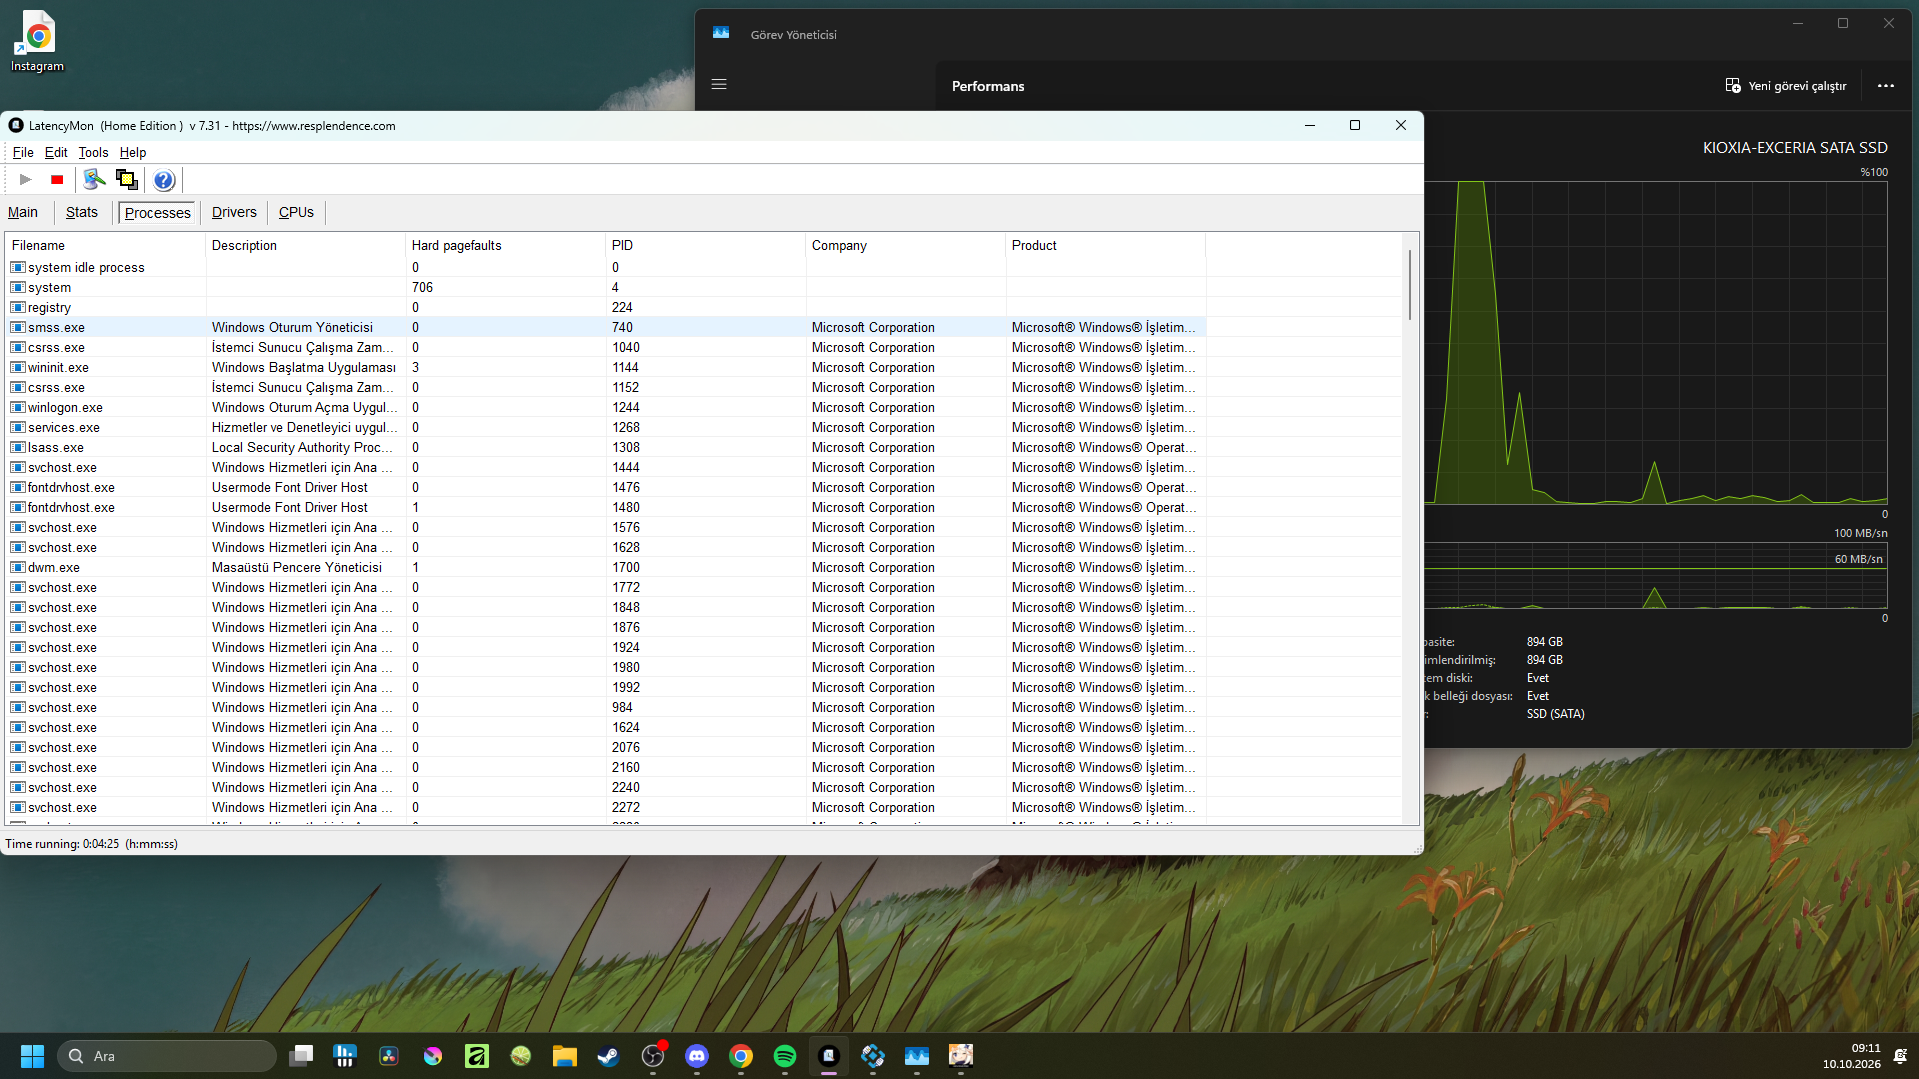Open the Edit menu in LatencyMon
The height and width of the screenshot is (1079, 1919).
click(56, 153)
